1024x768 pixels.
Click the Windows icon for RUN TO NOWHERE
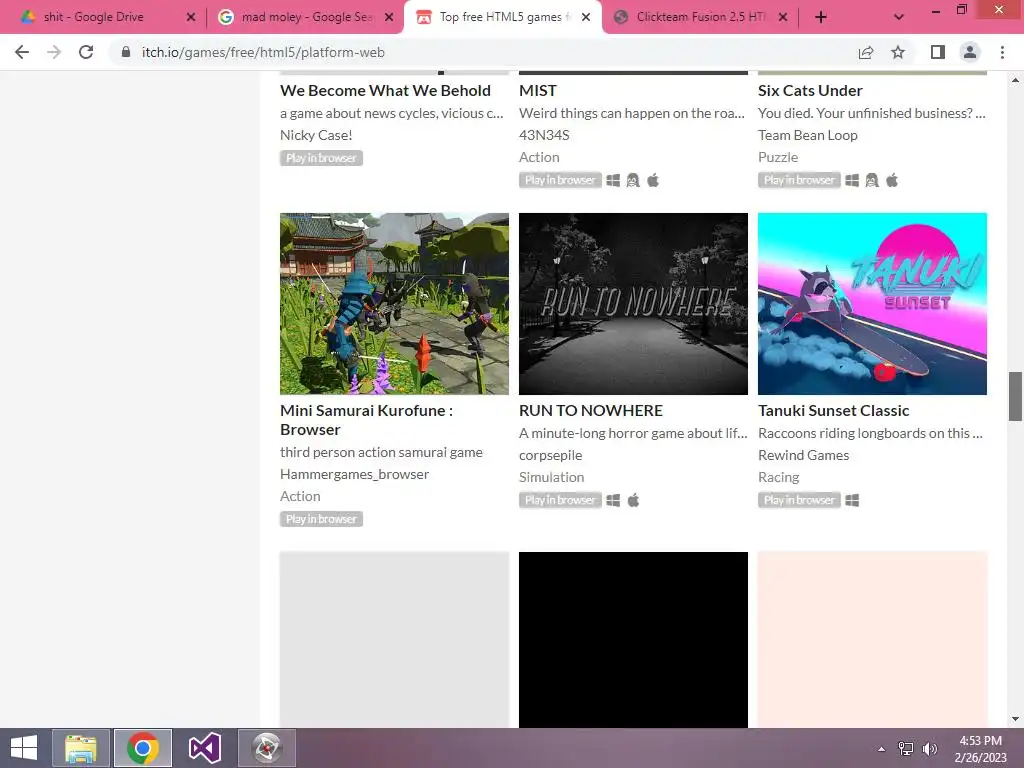point(613,500)
